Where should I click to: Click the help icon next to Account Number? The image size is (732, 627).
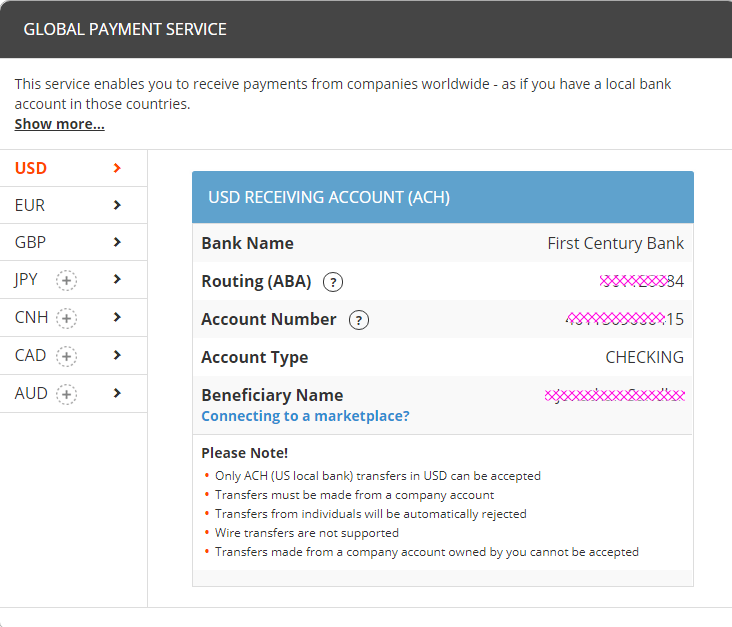(x=359, y=320)
